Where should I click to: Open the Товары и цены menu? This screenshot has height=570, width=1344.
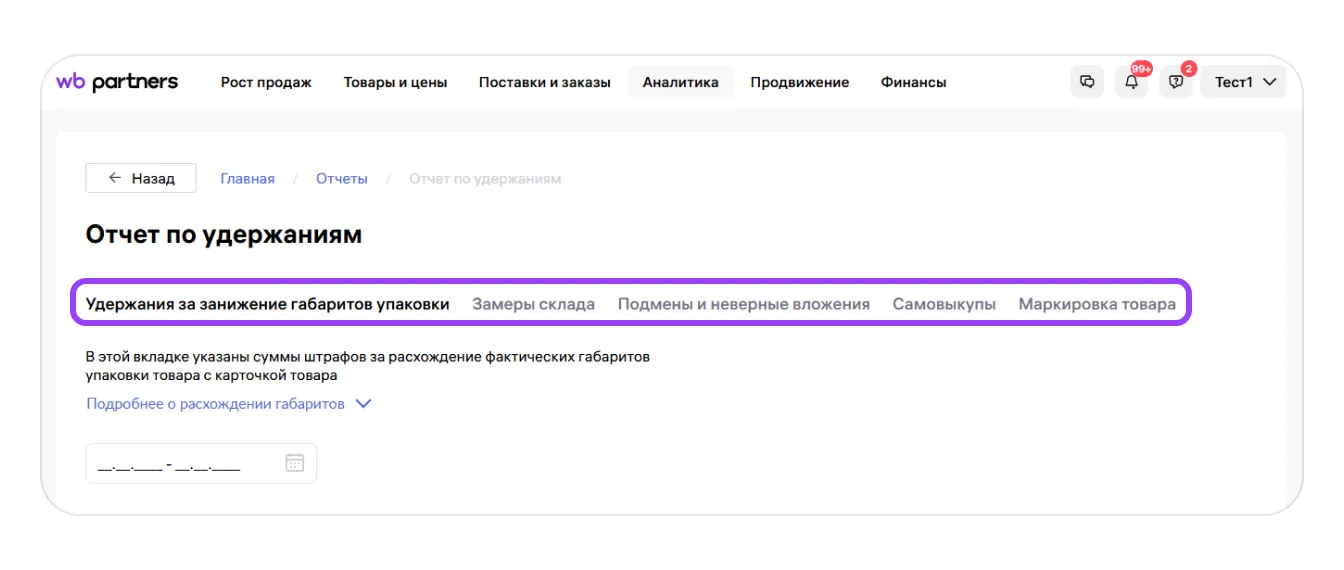pos(395,82)
